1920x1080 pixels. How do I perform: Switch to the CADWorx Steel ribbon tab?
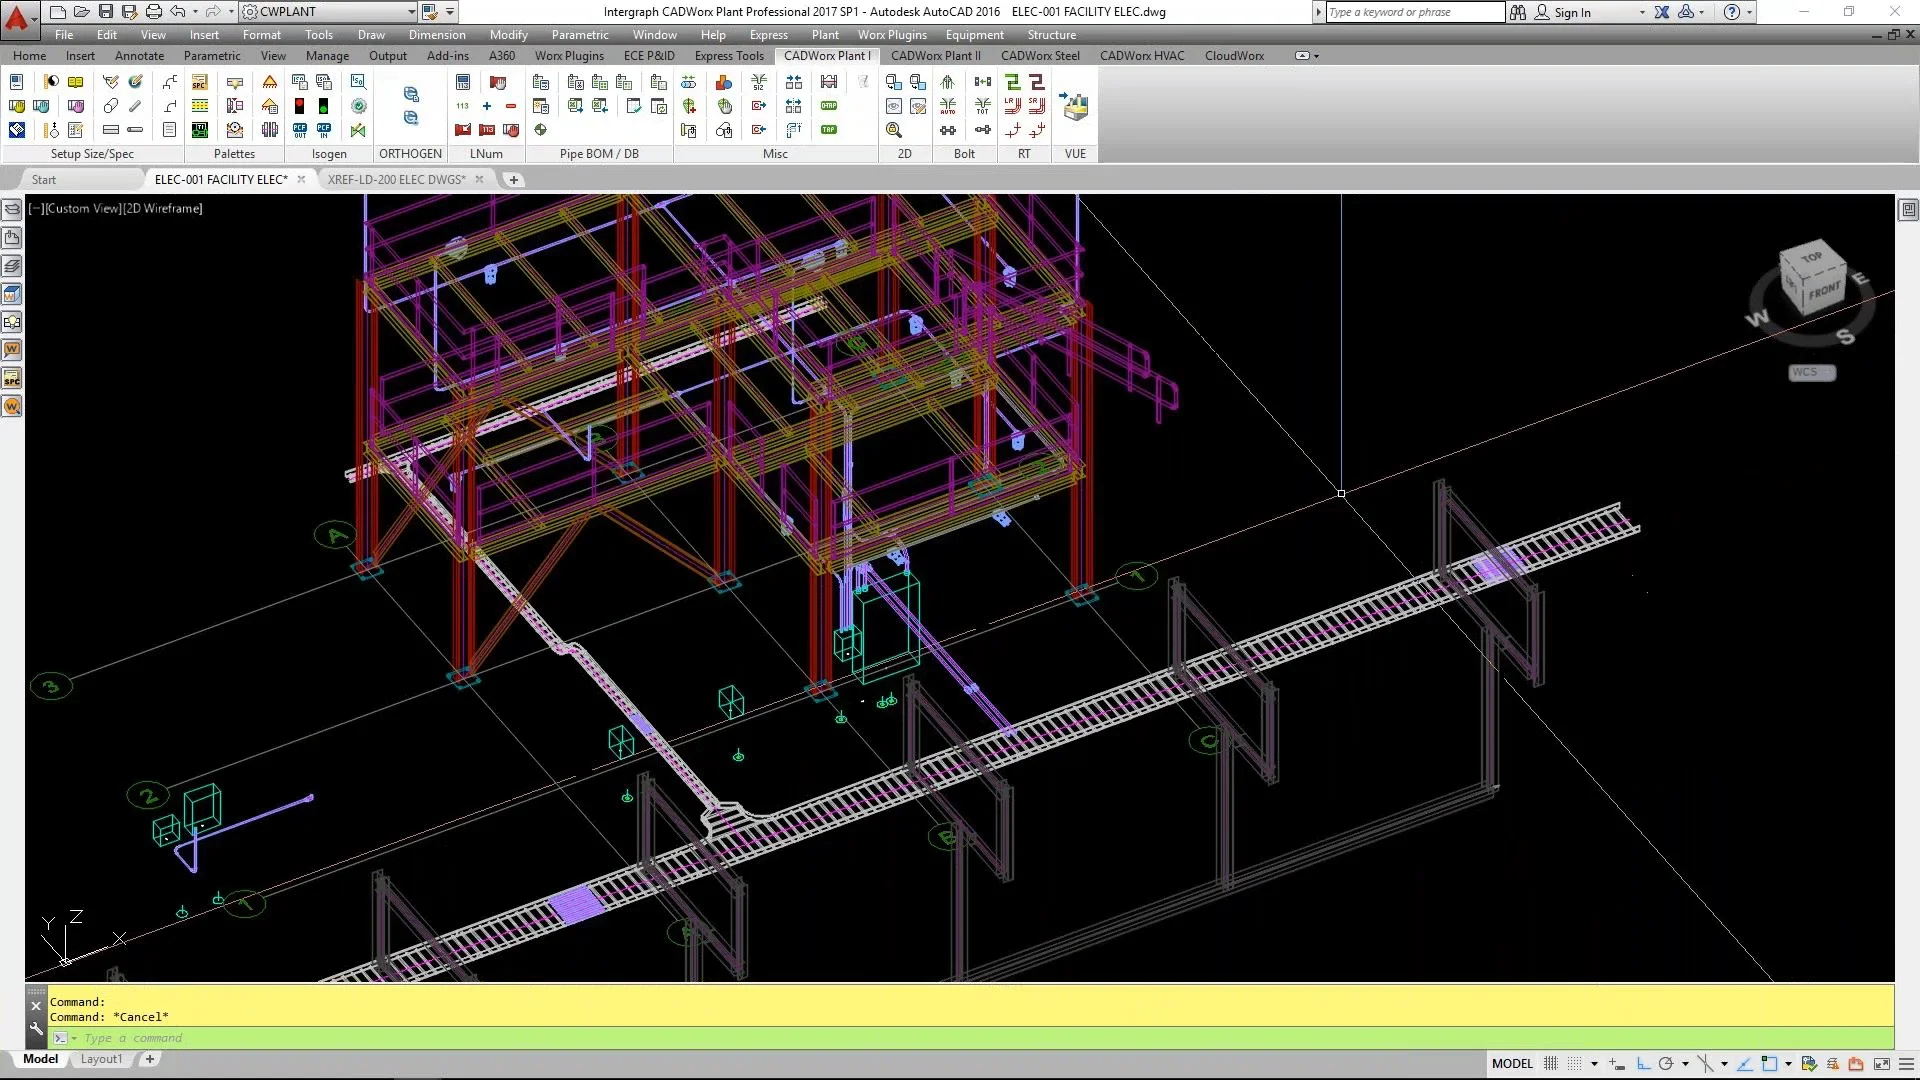tap(1040, 56)
